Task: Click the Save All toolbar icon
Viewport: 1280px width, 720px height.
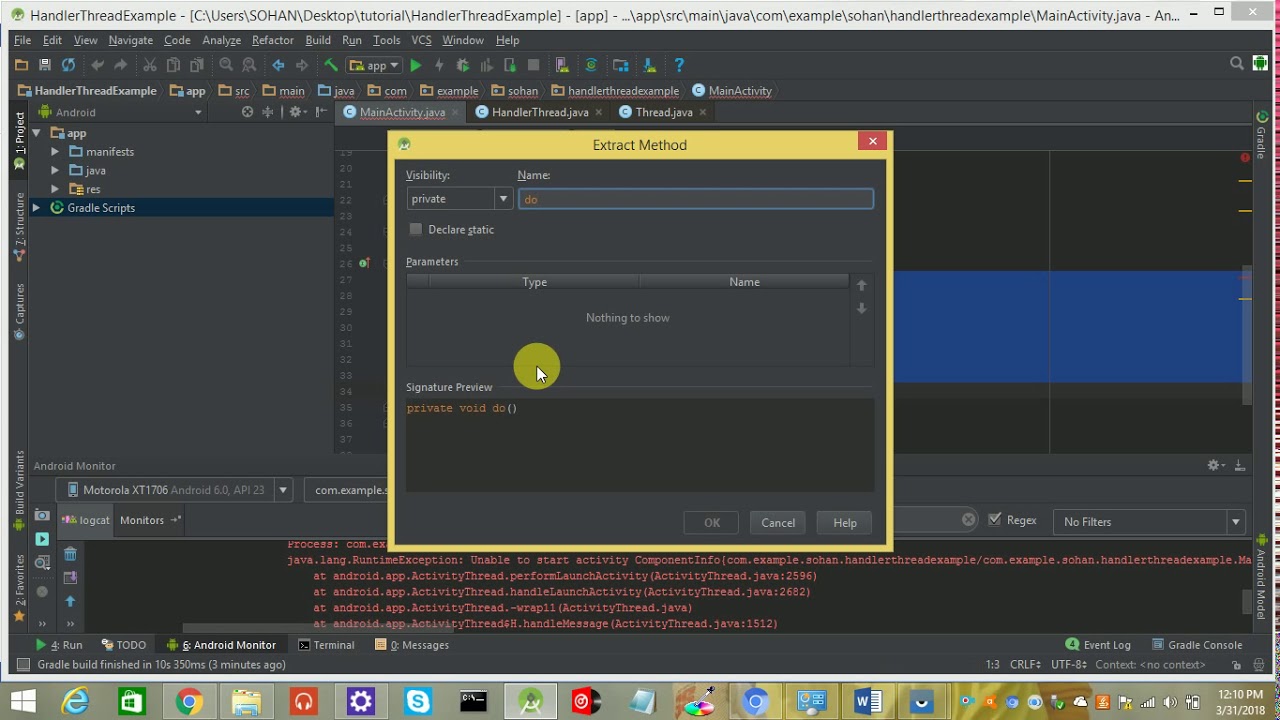Action: coord(44,65)
